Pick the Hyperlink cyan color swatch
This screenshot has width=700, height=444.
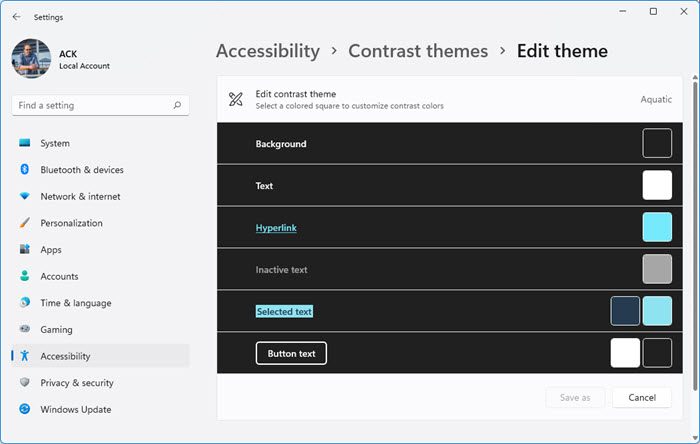(x=657, y=227)
